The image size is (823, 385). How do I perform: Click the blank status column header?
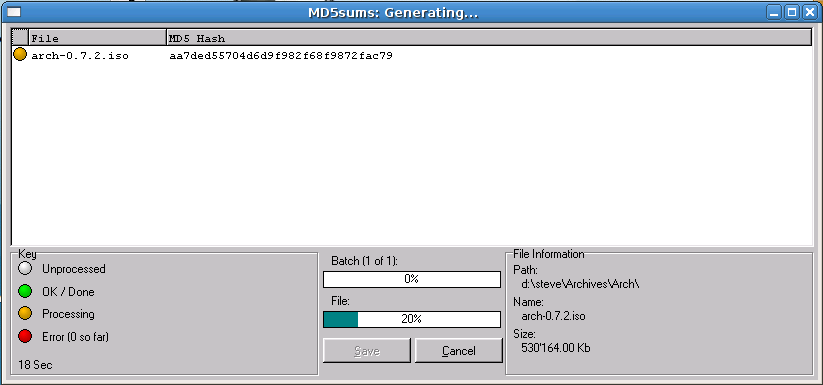(x=20, y=37)
